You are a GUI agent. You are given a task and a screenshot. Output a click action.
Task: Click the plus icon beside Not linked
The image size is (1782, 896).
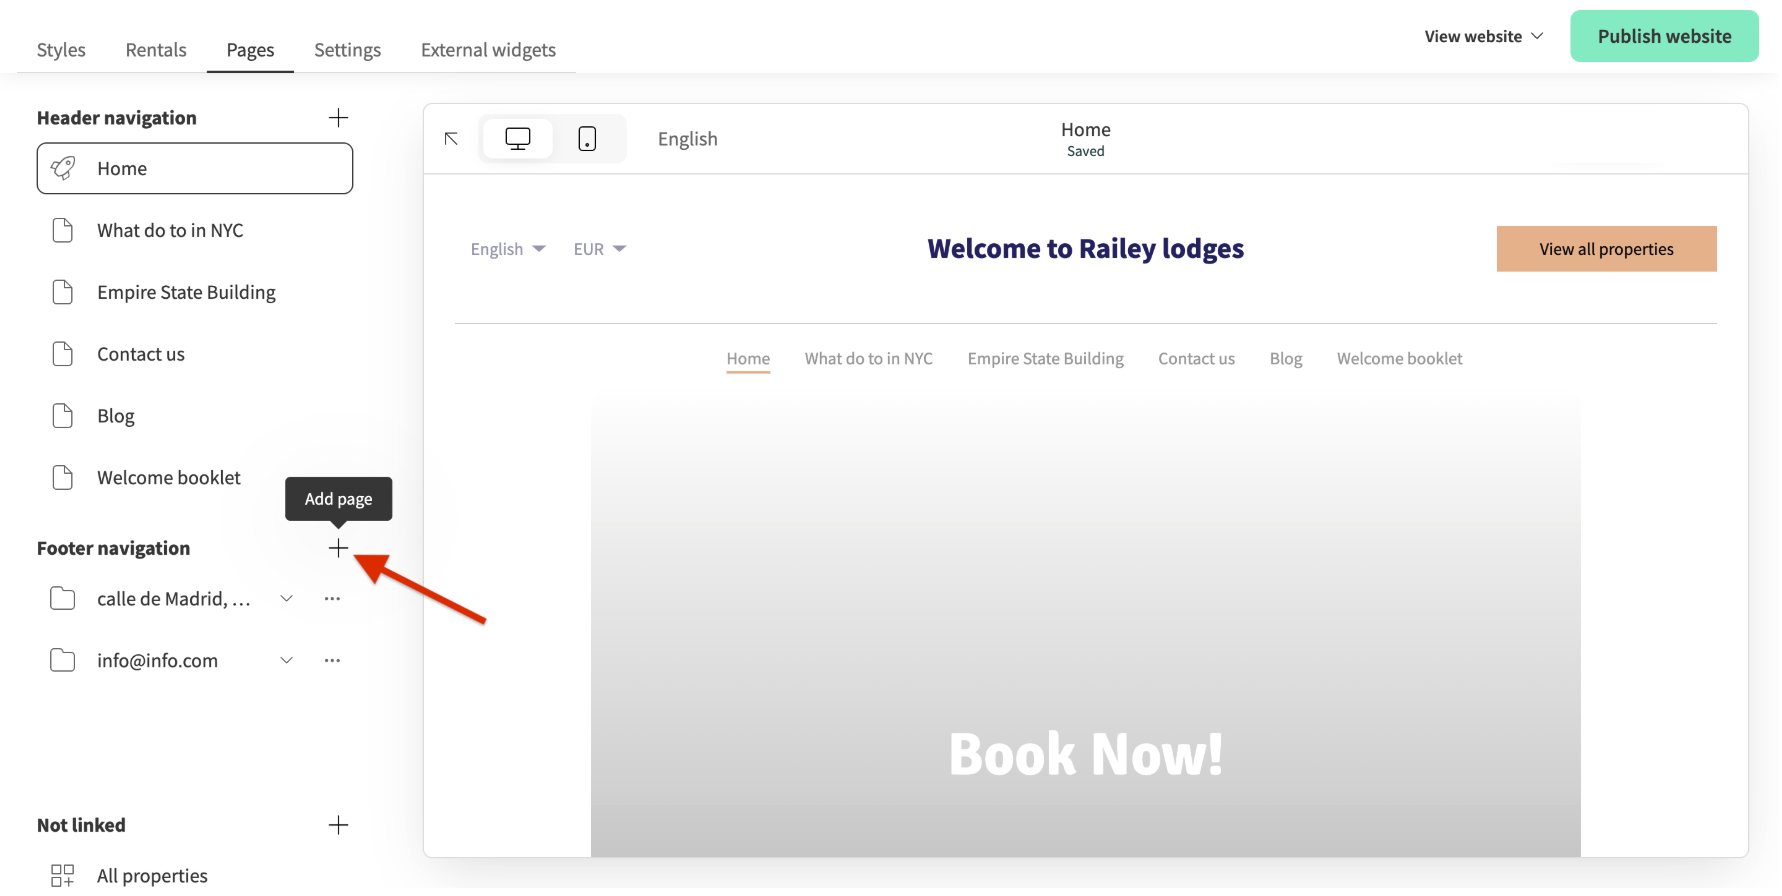point(338,825)
